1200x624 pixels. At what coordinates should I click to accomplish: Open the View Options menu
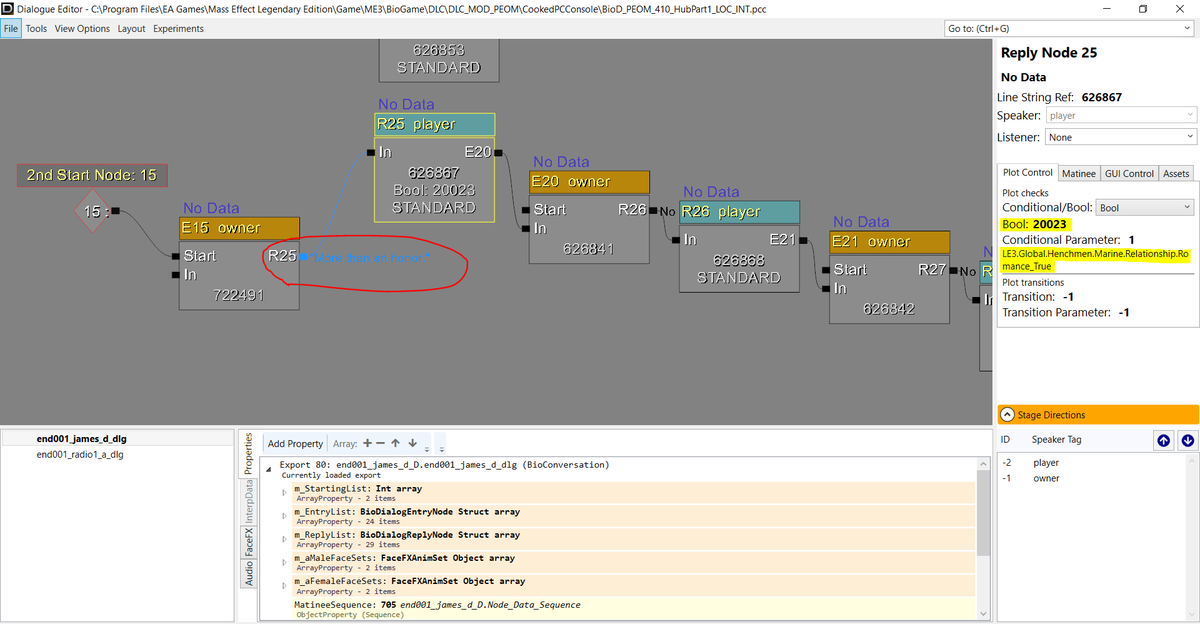pos(82,29)
